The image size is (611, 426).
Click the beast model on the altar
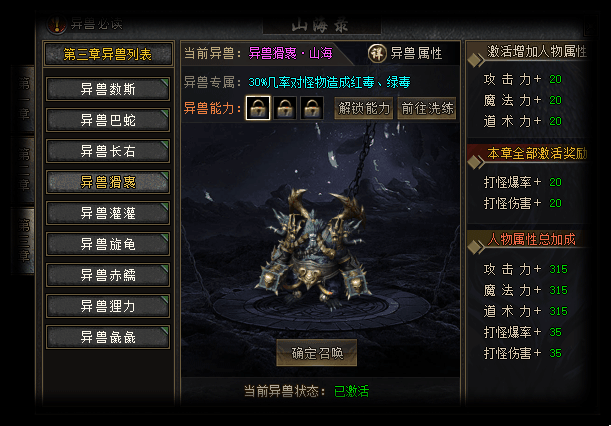click(x=310, y=247)
